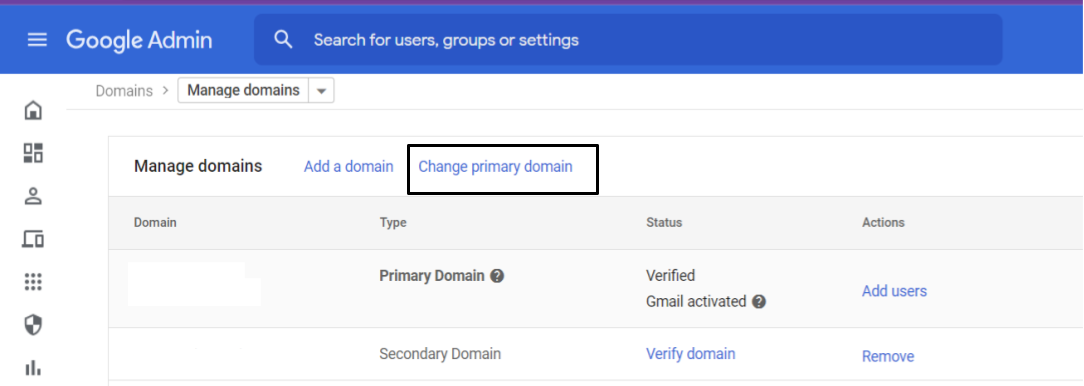Select the Manage domains breadcrumb box
The height and width of the screenshot is (386, 1084).
(x=243, y=91)
